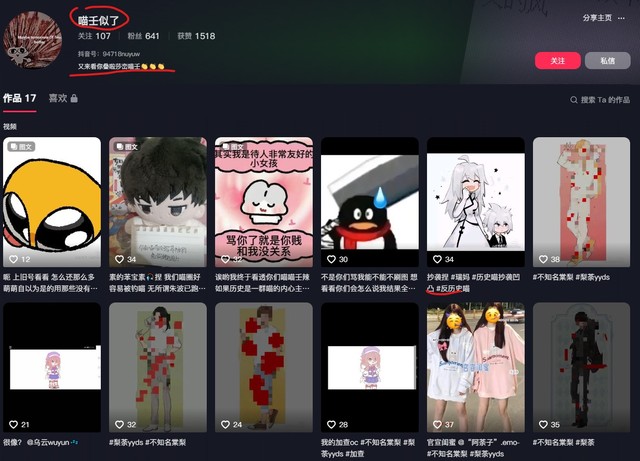
Task: Tap the heart icon with 21 likes
Action: click(13, 424)
